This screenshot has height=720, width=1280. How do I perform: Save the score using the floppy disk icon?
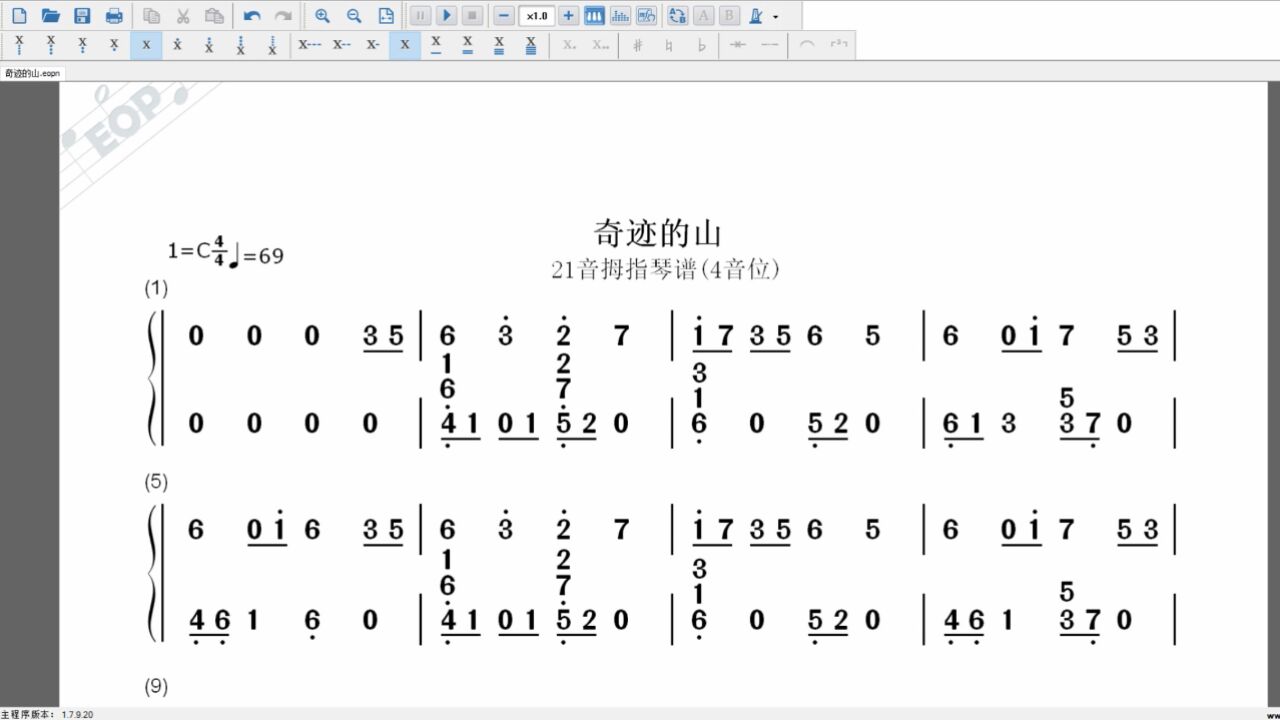[82, 16]
